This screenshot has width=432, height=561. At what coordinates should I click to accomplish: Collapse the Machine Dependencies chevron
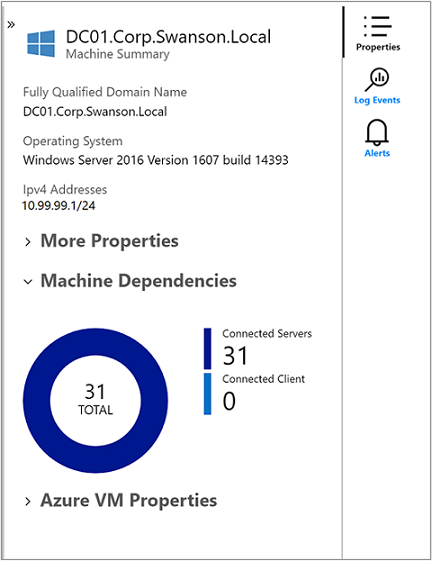[28, 282]
